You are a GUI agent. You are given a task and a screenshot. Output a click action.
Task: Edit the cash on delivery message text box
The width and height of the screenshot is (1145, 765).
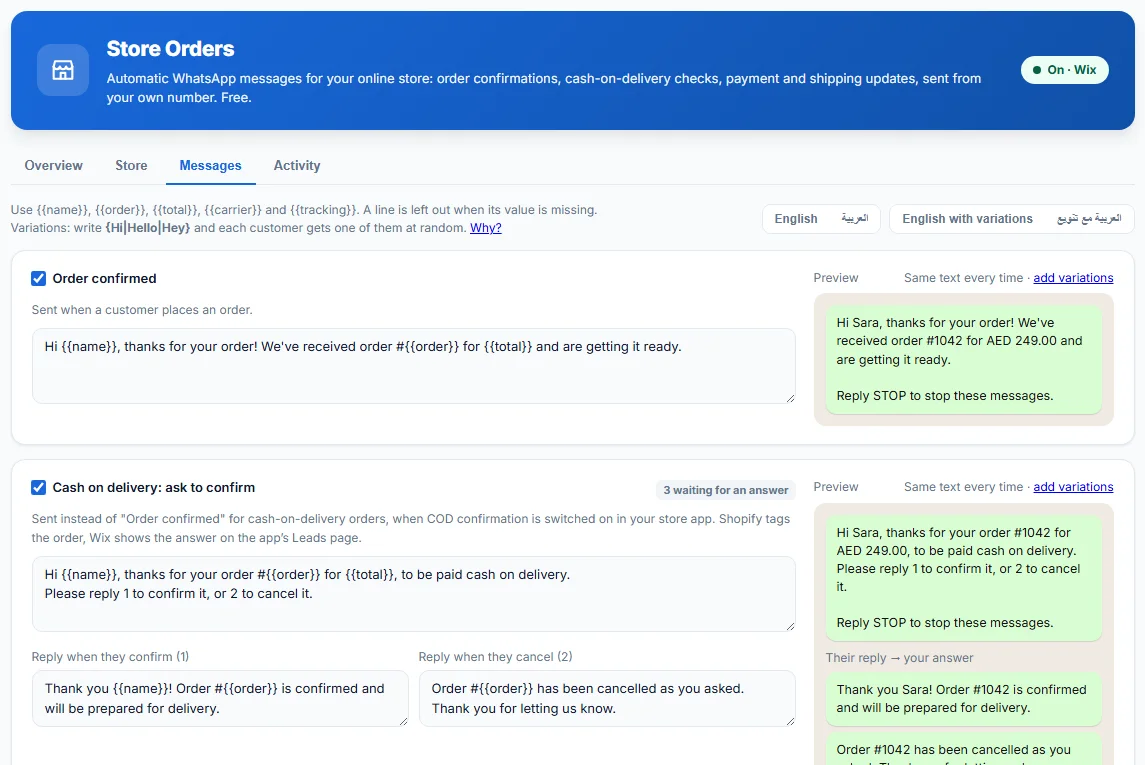[x=413, y=593]
